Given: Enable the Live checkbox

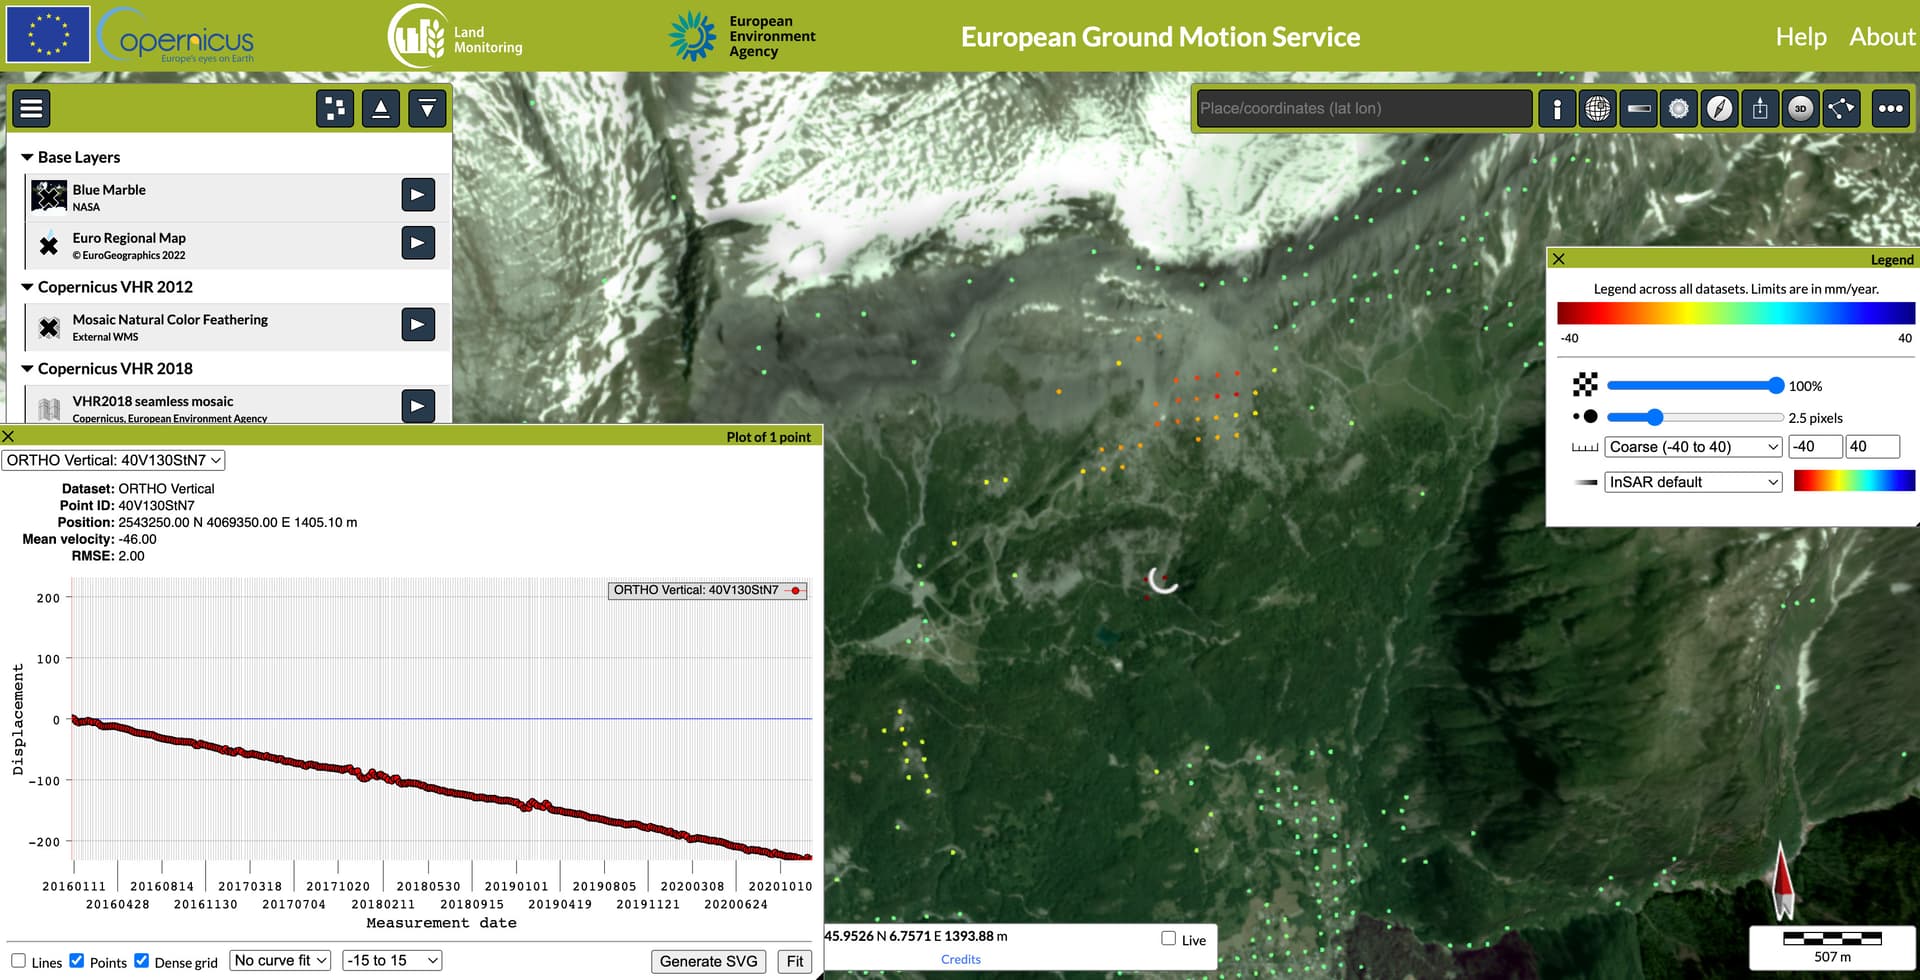Looking at the screenshot, I should 1168,938.
